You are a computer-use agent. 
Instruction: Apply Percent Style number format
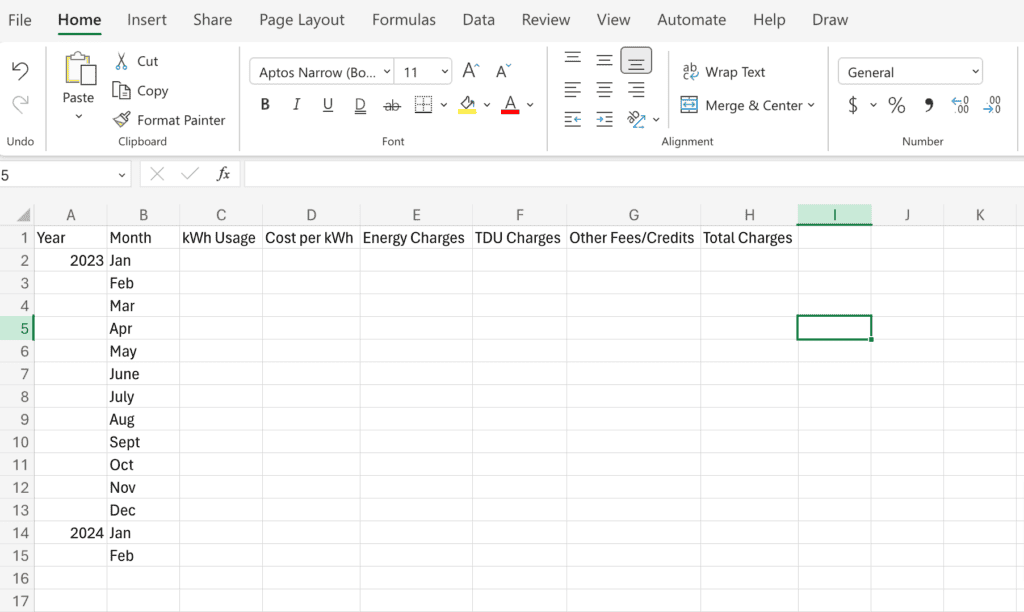click(x=896, y=104)
